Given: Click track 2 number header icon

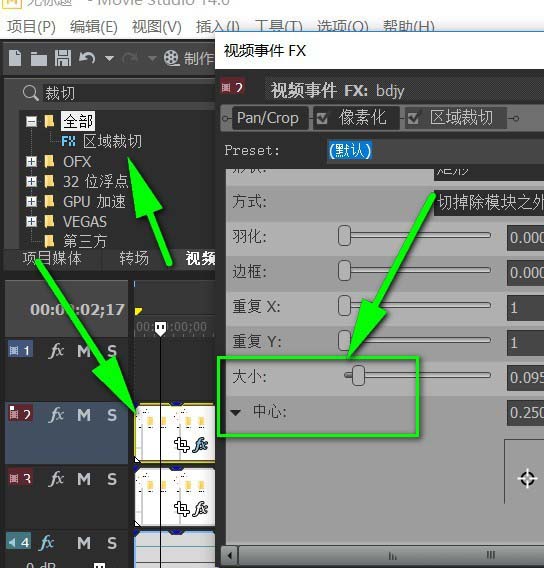Looking at the screenshot, I should [x=20, y=414].
